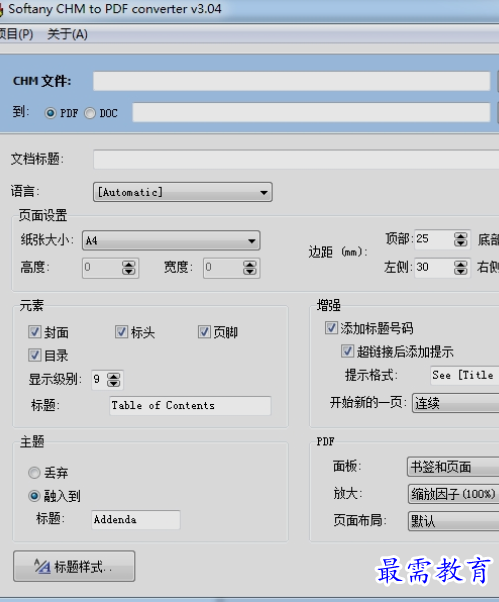Toggle the 标头 checkbox
The width and height of the screenshot is (499, 602).
tap(121, 332)
